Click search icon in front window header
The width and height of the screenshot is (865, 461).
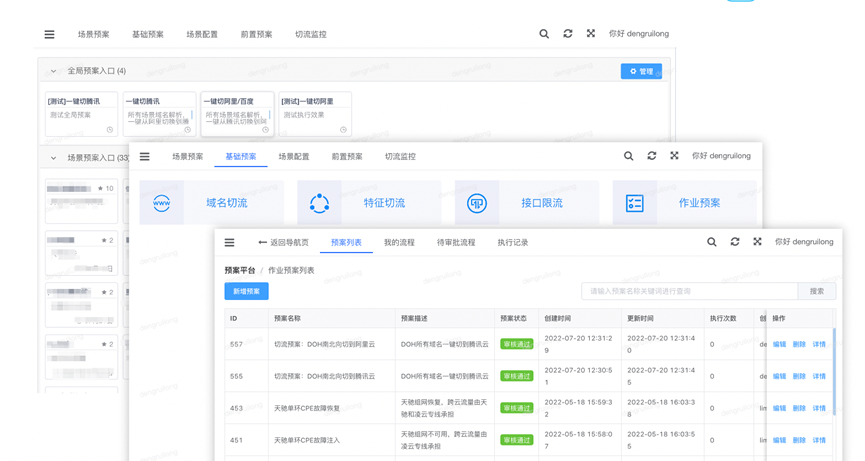(712, 242)
